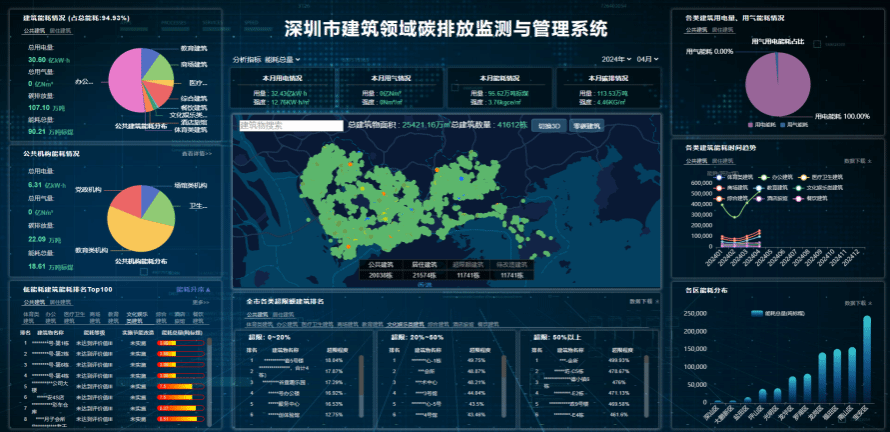Switch to 居住建筑 tab in 建筑能耗情况 panel

pos(60,32)
